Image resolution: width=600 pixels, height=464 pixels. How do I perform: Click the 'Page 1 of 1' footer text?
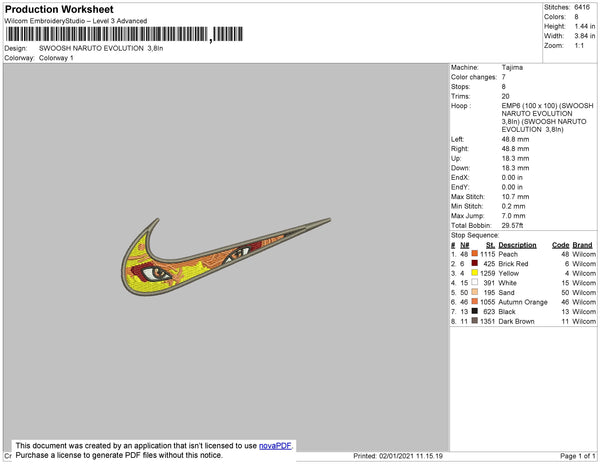point(578,456)
